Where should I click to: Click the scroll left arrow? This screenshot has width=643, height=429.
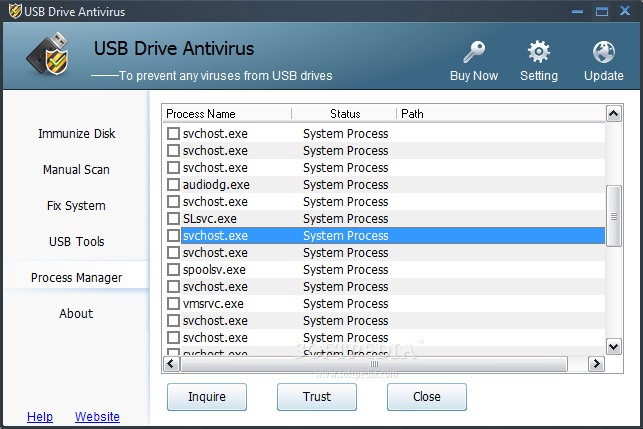(x=171, y=364)
